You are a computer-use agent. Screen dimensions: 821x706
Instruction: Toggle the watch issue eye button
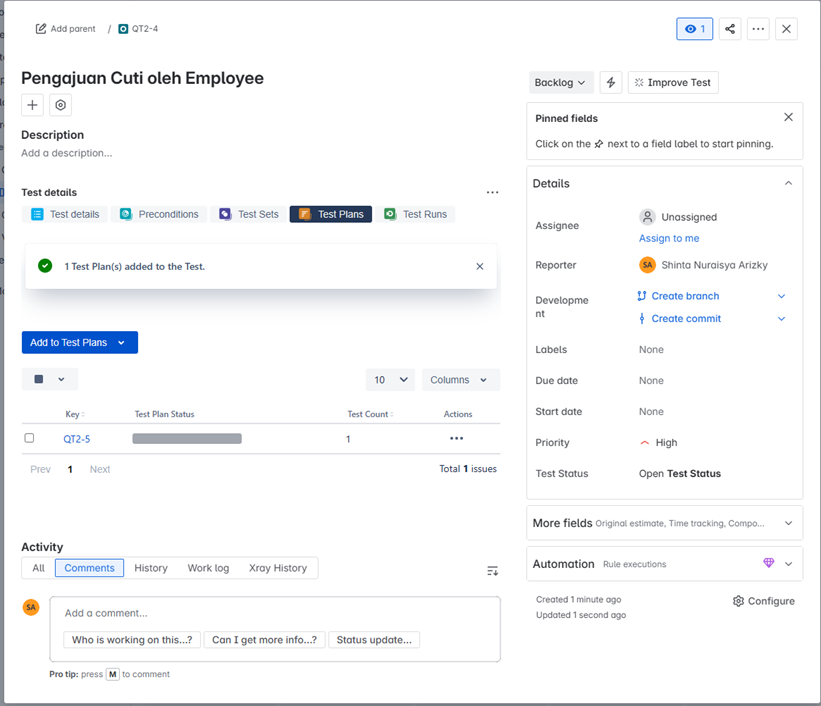click(x=694, y=29)
